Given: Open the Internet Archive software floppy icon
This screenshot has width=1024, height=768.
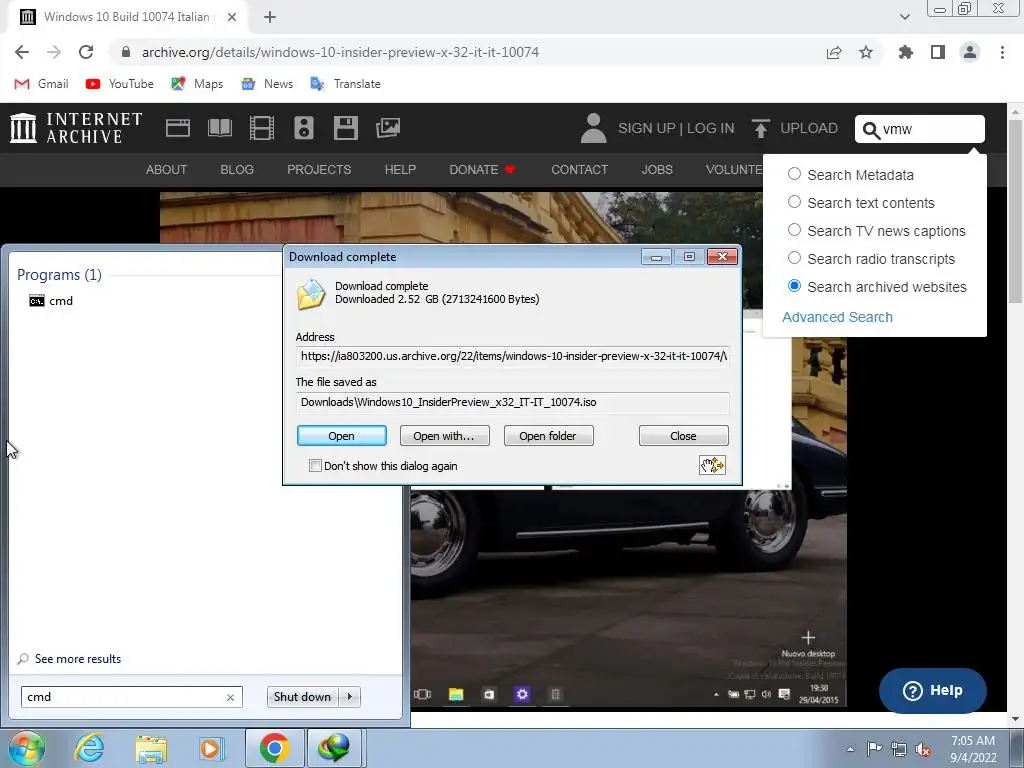Looking at the screenshot, I should click(x=345, y=128).
